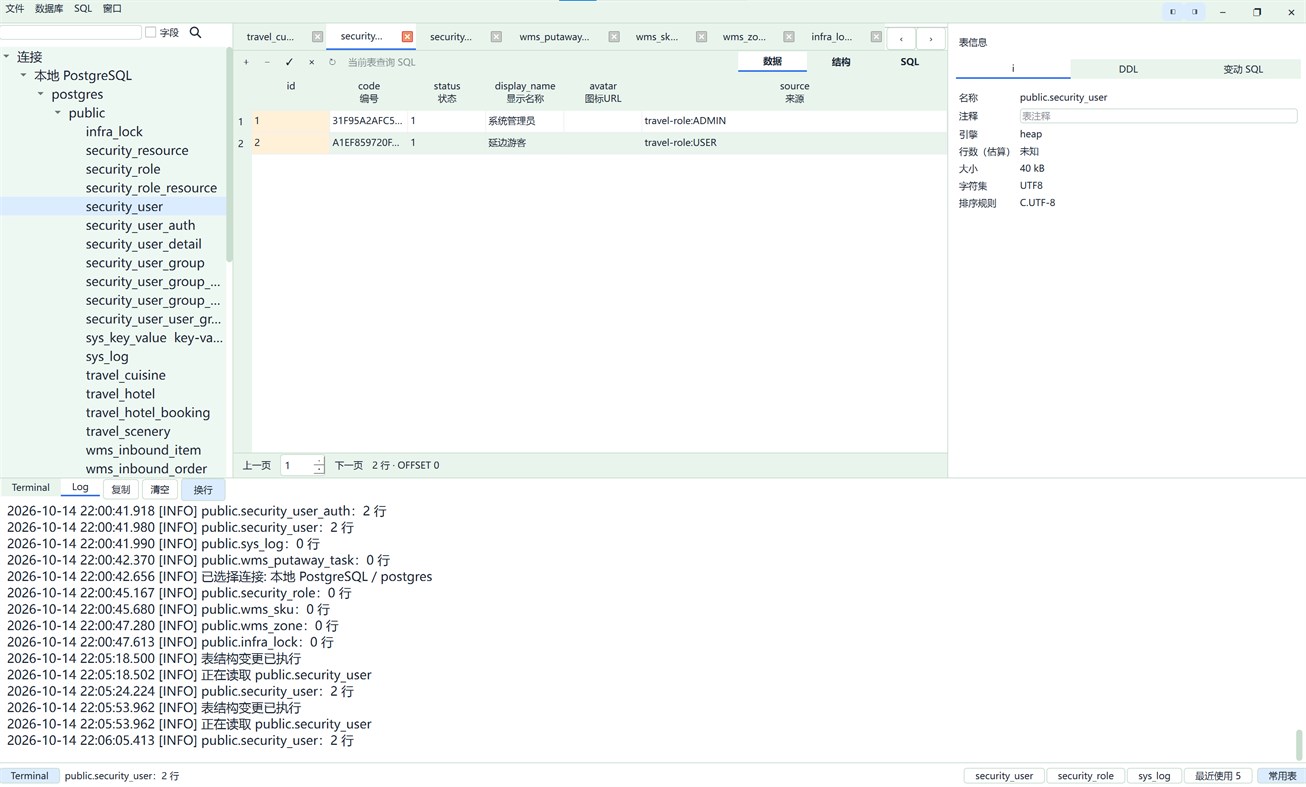Go to 上一页 previous page
The height and width of the screenshot is (787, 1306).
(x=257, y=466)
